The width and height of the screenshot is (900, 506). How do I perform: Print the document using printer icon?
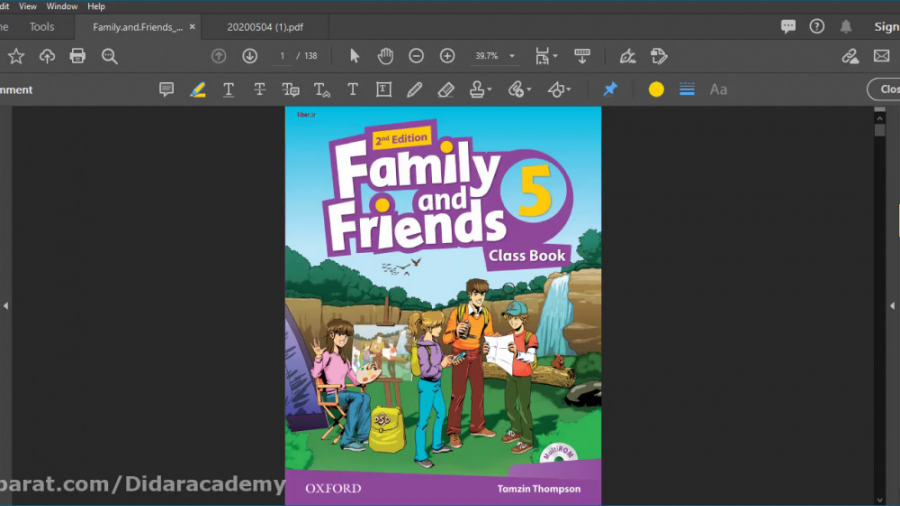(x=77, y=56)
